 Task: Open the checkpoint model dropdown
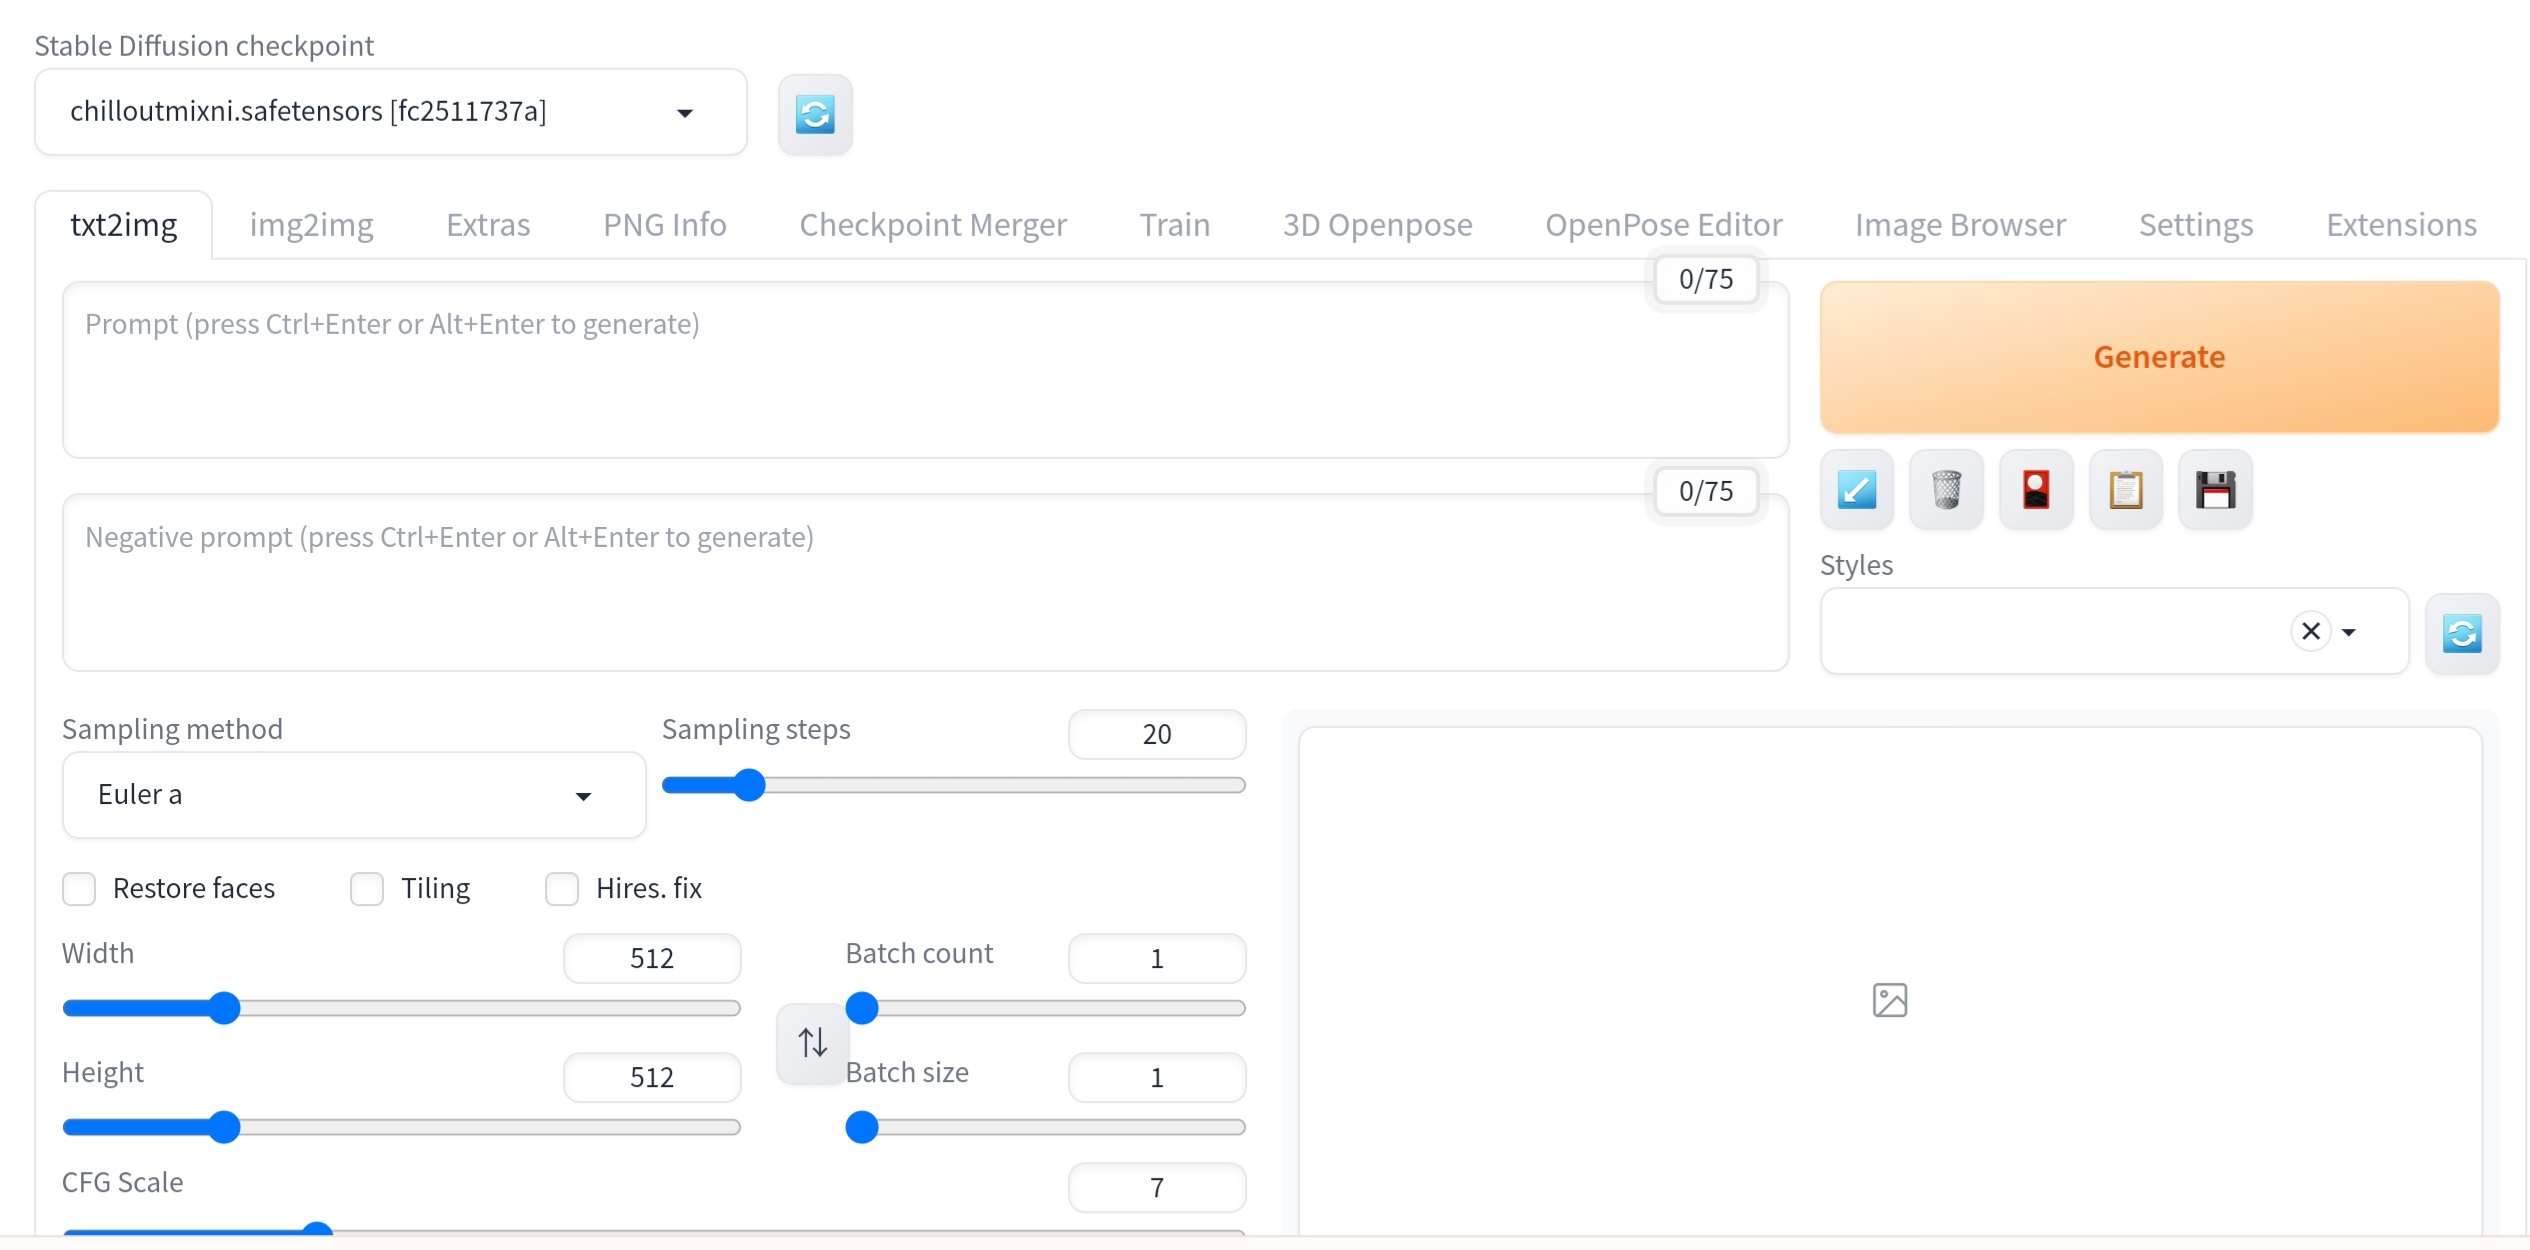[684, 112]
